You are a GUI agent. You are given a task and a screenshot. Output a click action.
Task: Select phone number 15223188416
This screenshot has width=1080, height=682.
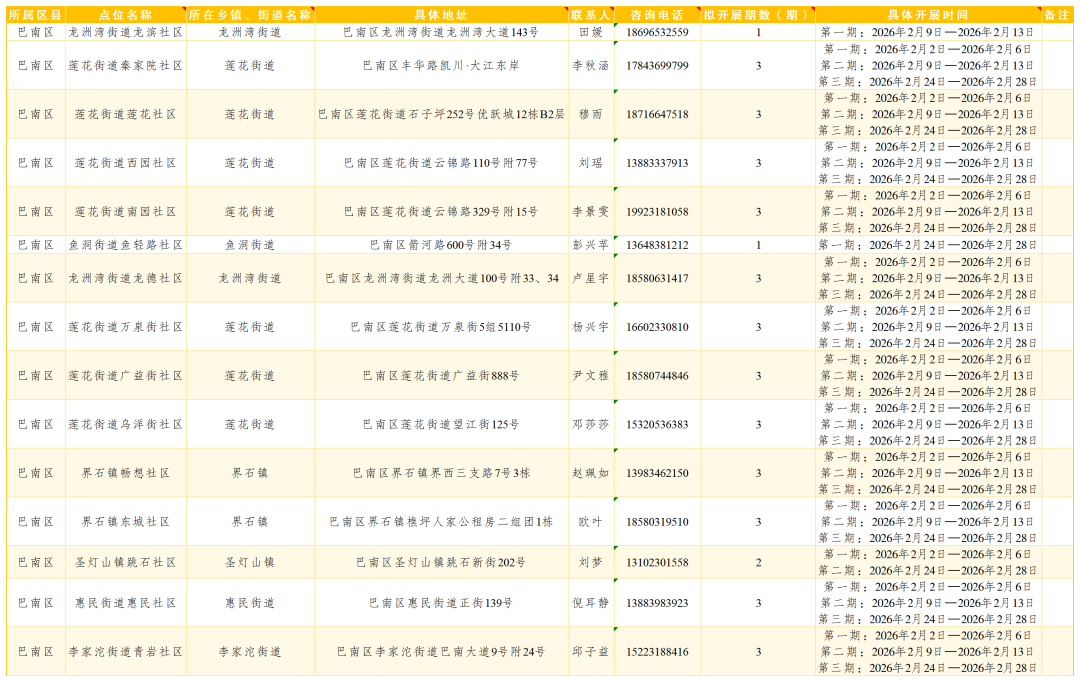(657, 652)
